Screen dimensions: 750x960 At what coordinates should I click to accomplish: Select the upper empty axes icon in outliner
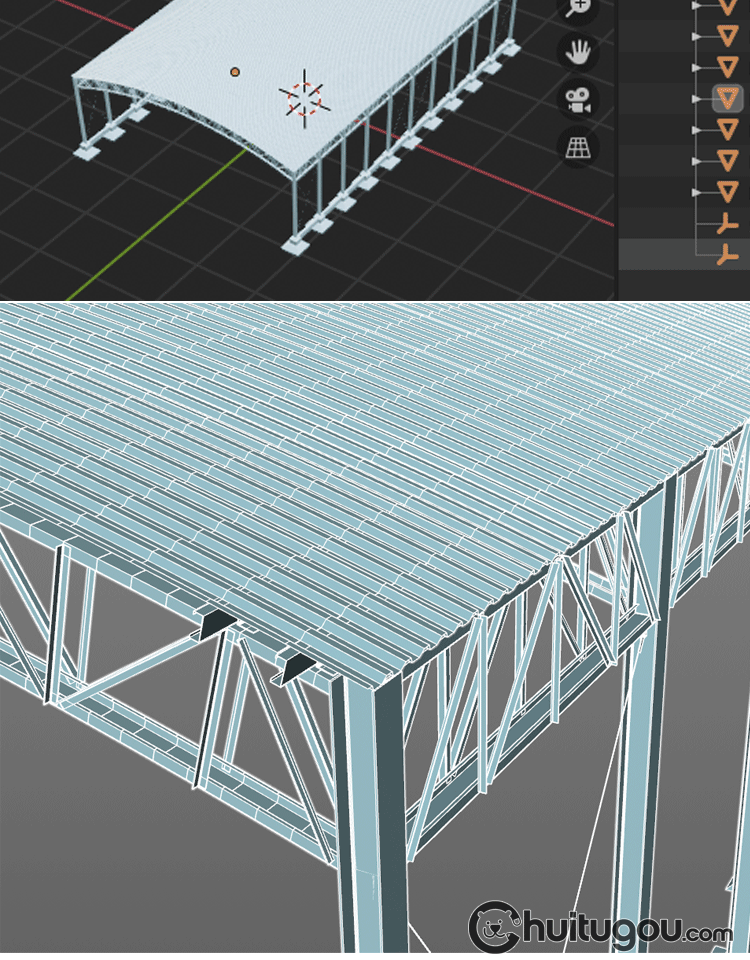(727, 223)
